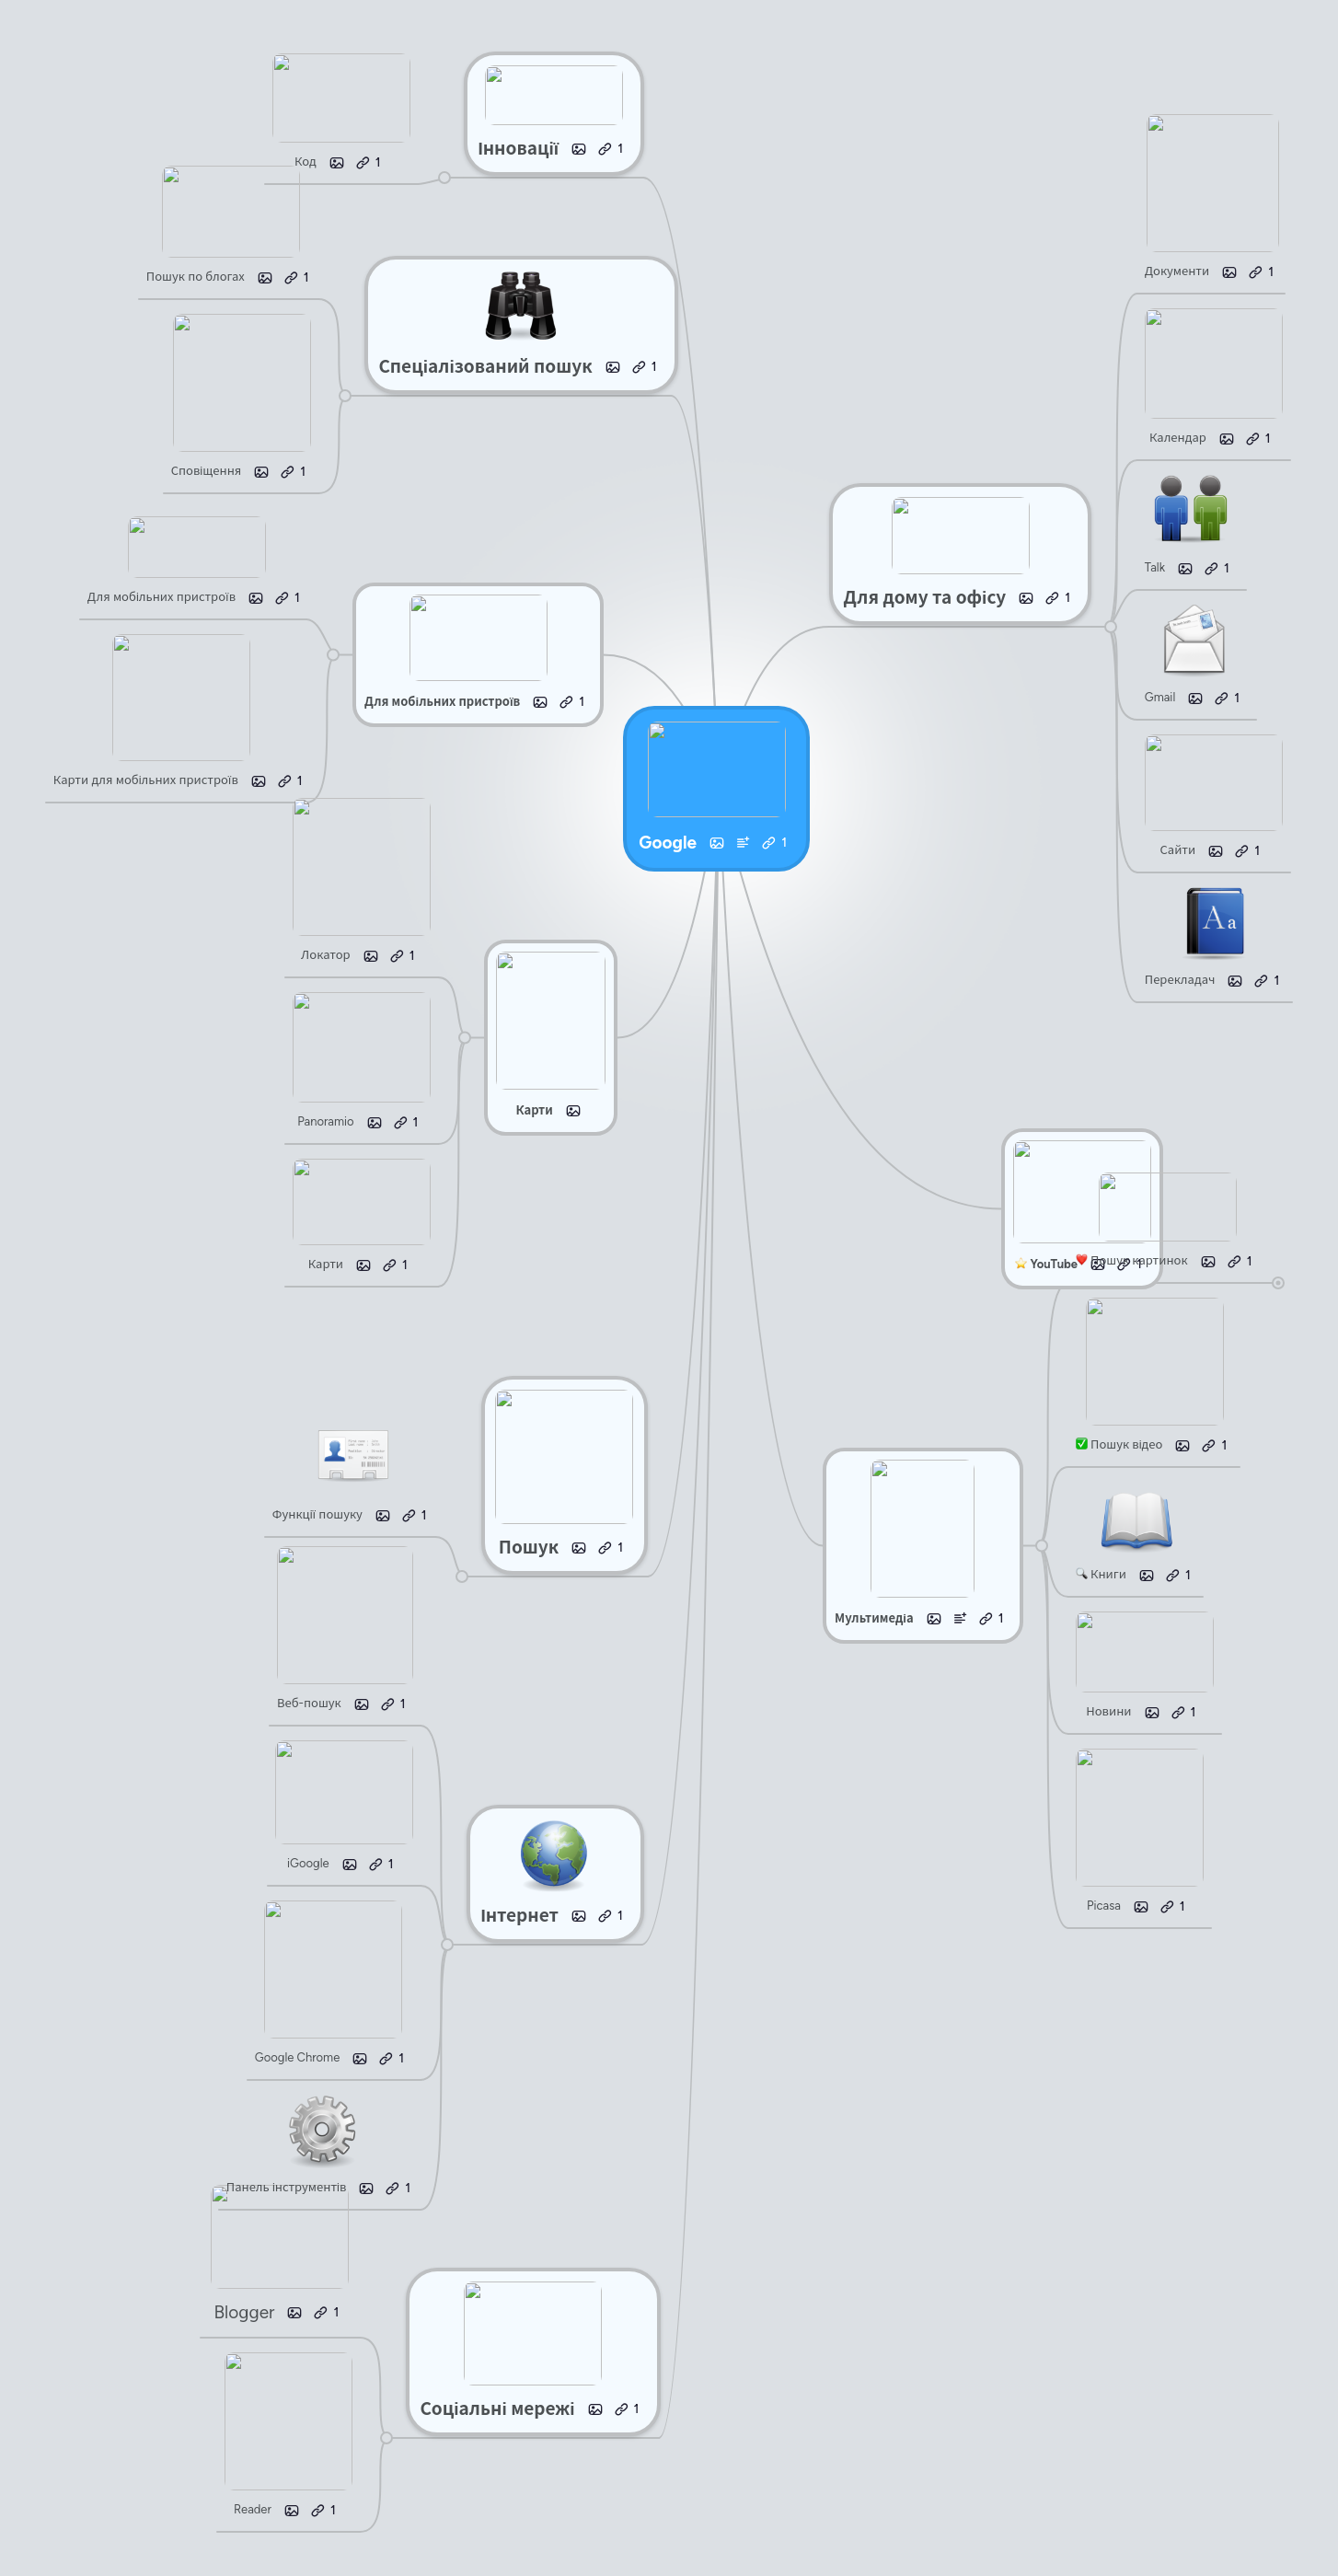Click the Gmail envelope picture
This screenshot has height=2576, width=1338.
(x=1194, y=638)
